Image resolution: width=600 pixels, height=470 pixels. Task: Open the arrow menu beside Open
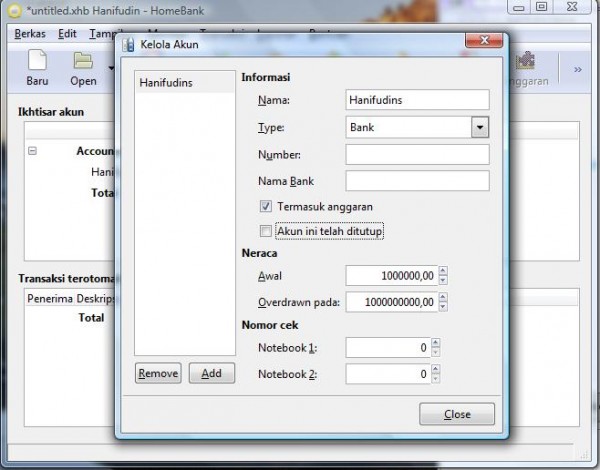coord(111,69)
